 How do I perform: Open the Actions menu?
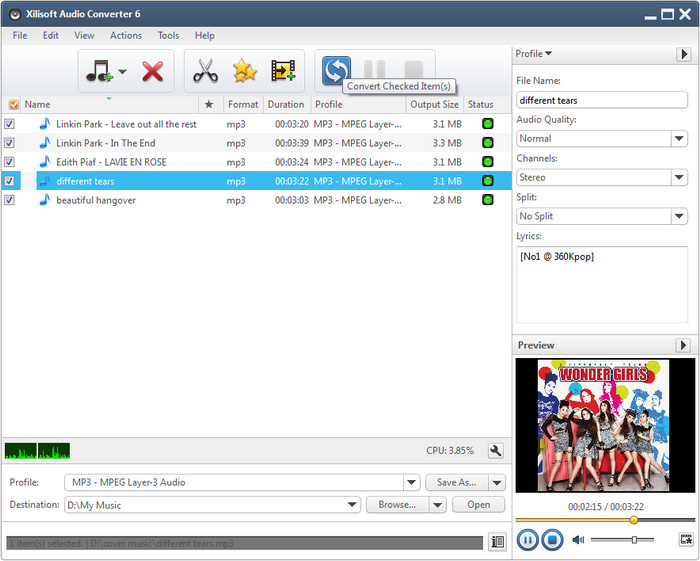(126, 35)
